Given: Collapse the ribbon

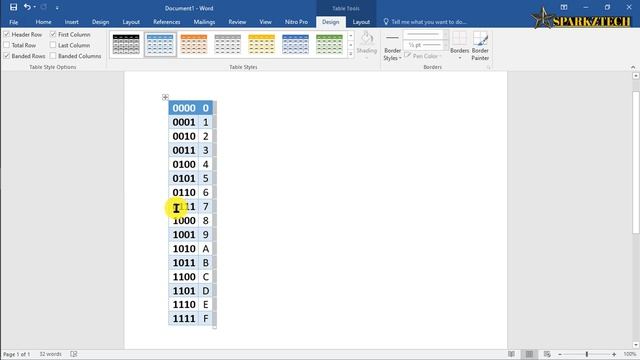Looking at the screenshot, I should coord(633,67).
